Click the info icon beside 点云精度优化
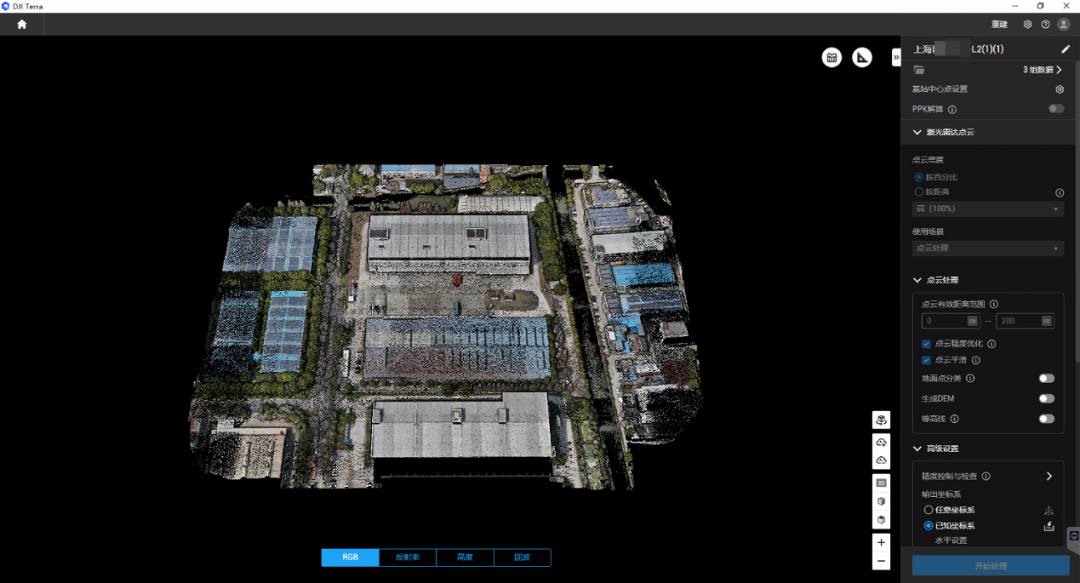The image size is (1080, 583). tap(991, 343)
